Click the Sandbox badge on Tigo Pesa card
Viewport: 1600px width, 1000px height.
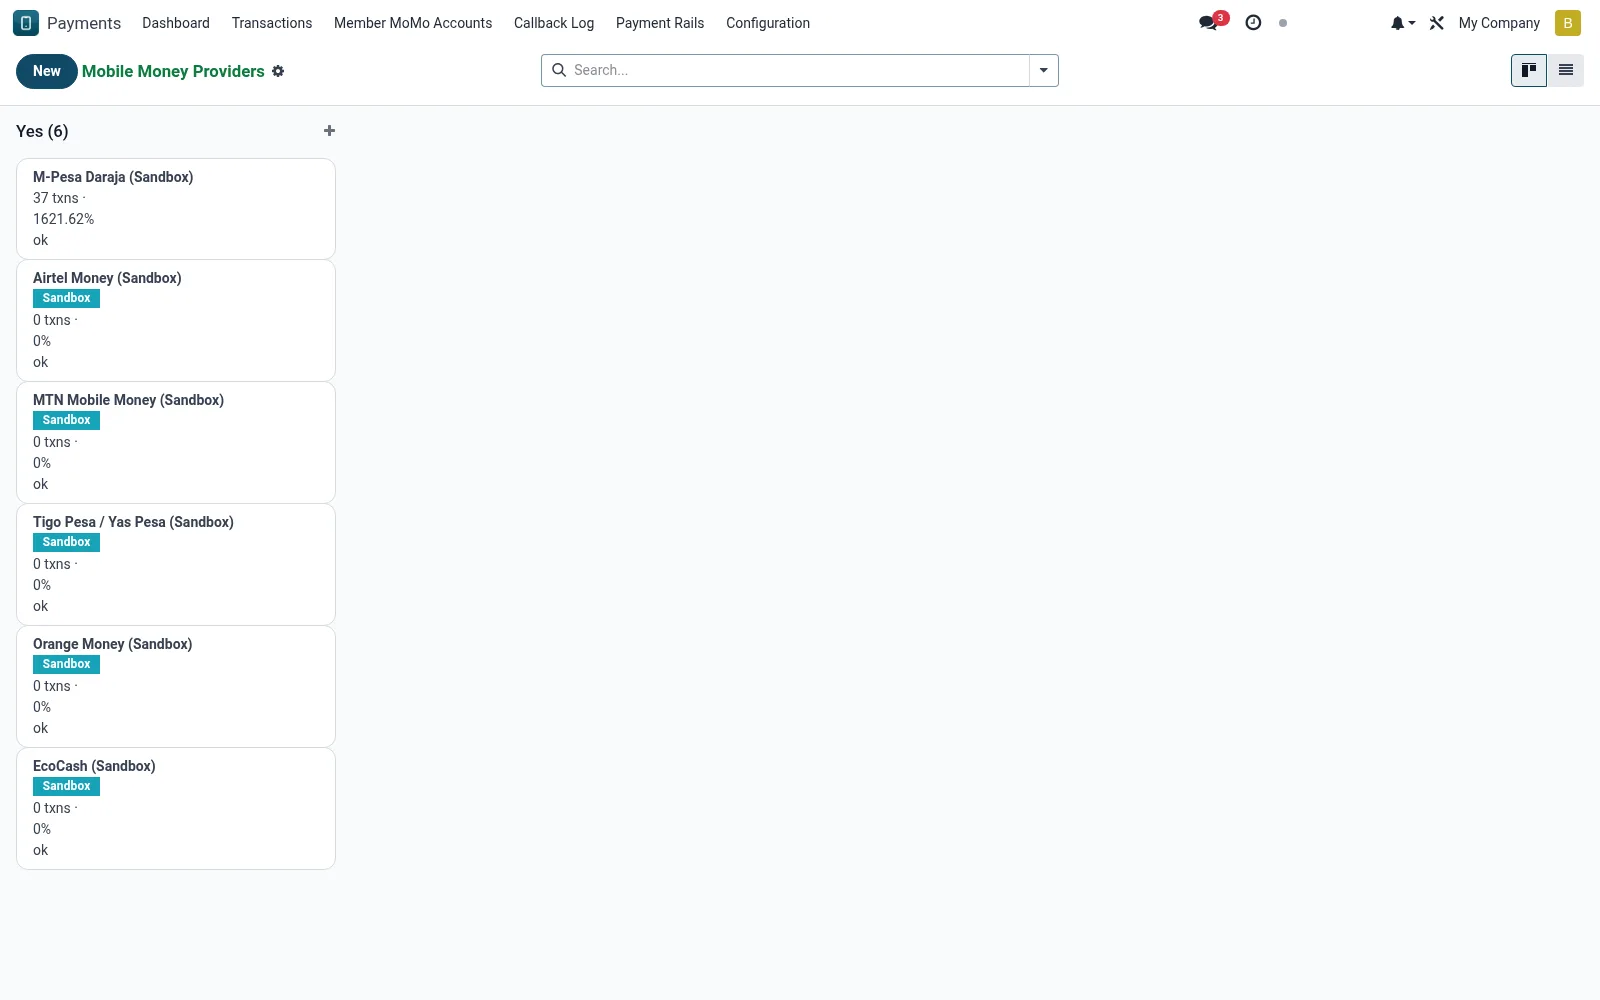point(66,542)
